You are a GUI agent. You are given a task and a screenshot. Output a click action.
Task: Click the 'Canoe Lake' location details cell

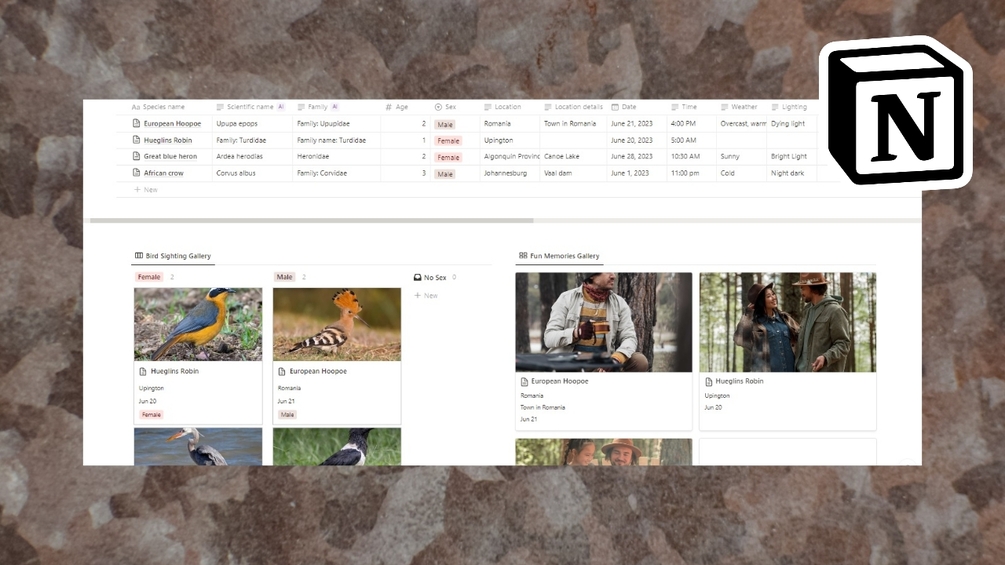pos(573,156)
